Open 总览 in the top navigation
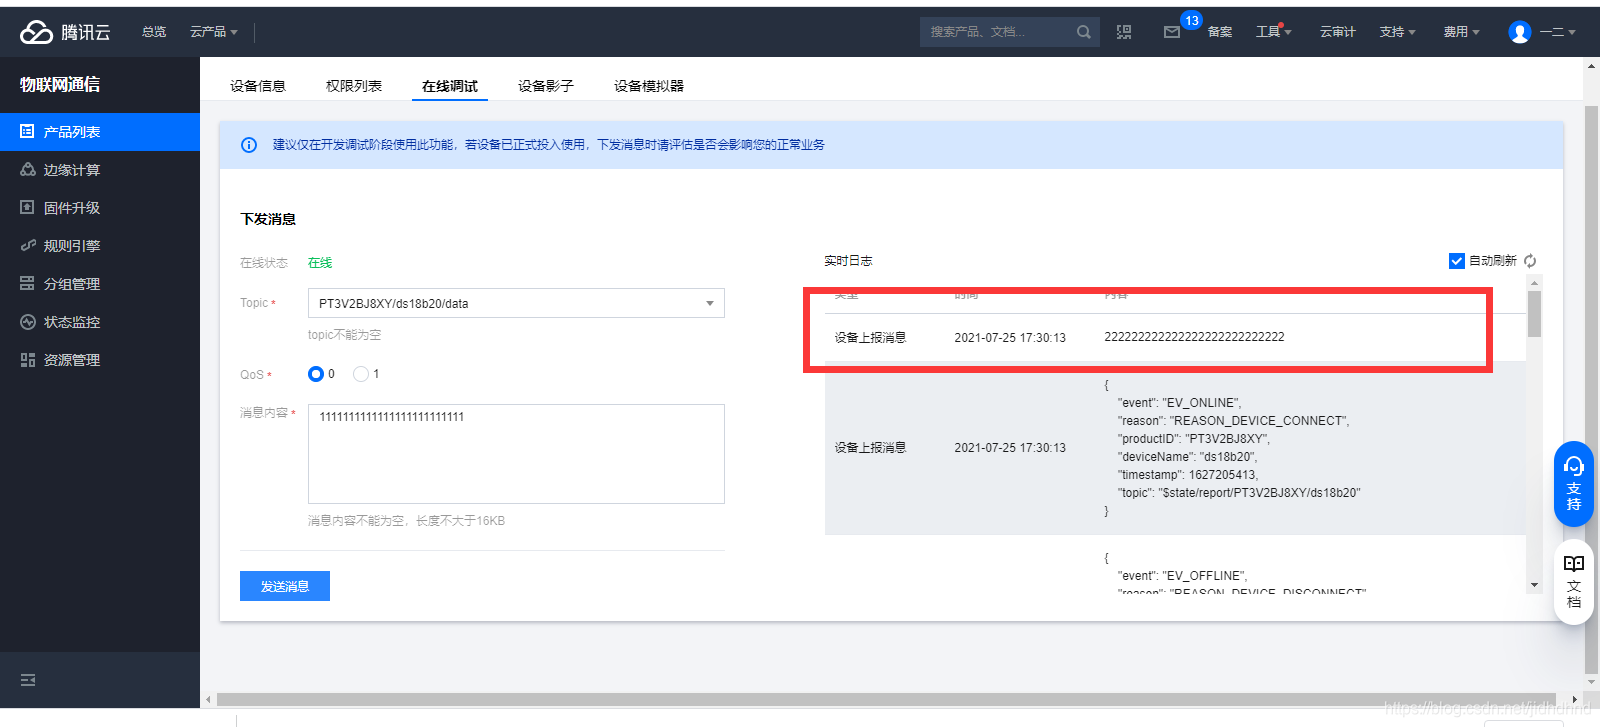 154,32
